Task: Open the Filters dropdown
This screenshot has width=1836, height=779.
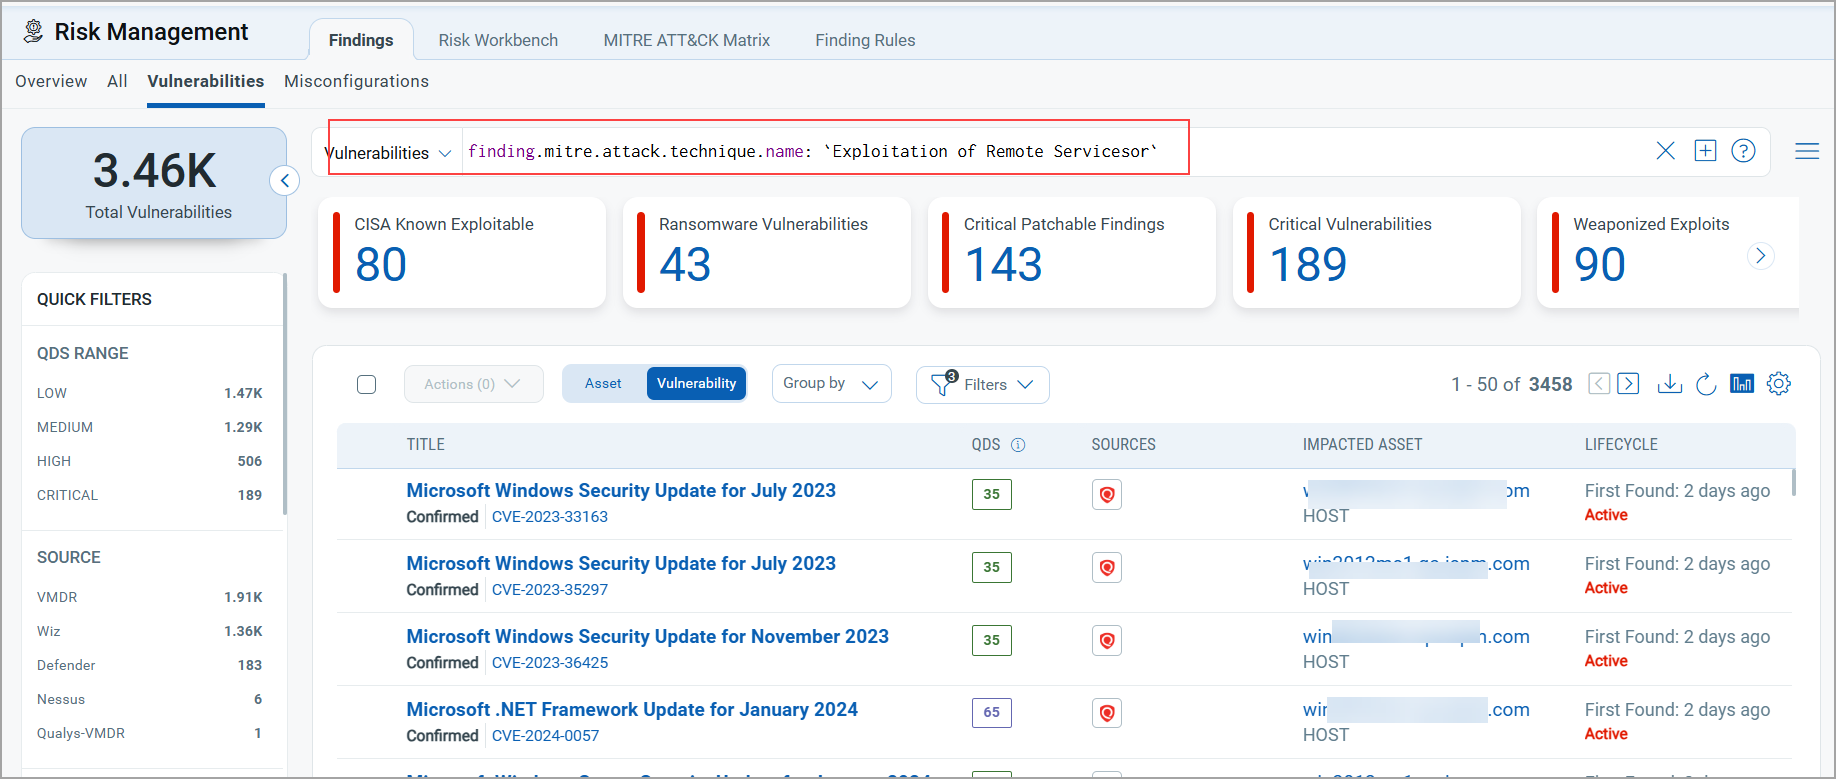Action: [x=982, y=385]
